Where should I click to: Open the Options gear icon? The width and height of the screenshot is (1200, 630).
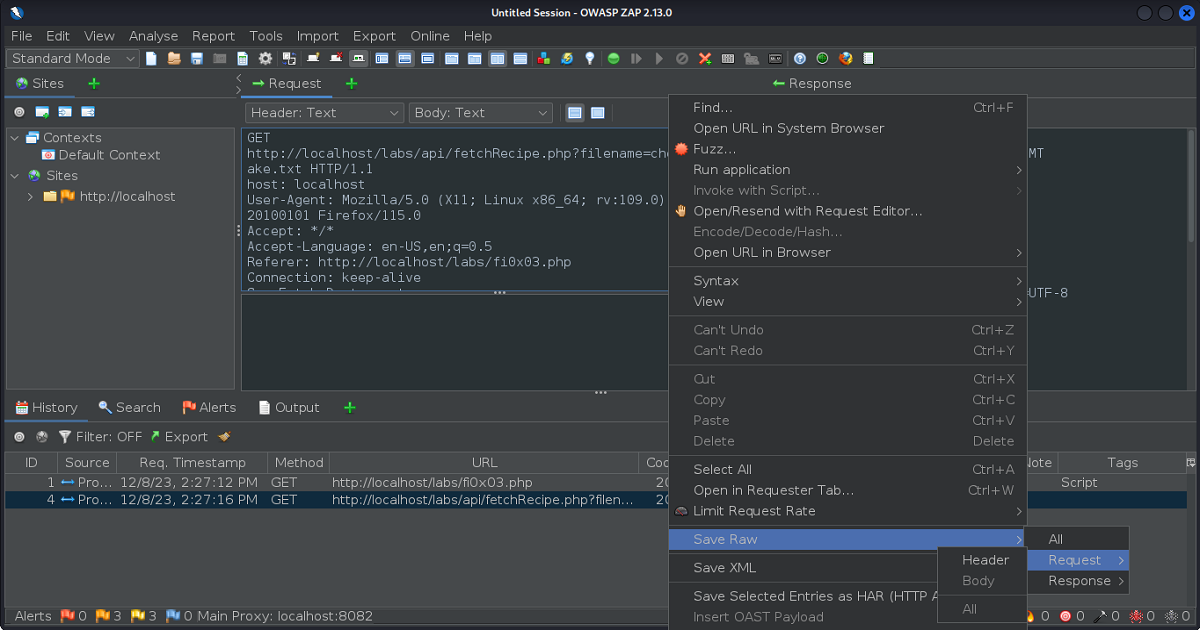coord(266,59)
